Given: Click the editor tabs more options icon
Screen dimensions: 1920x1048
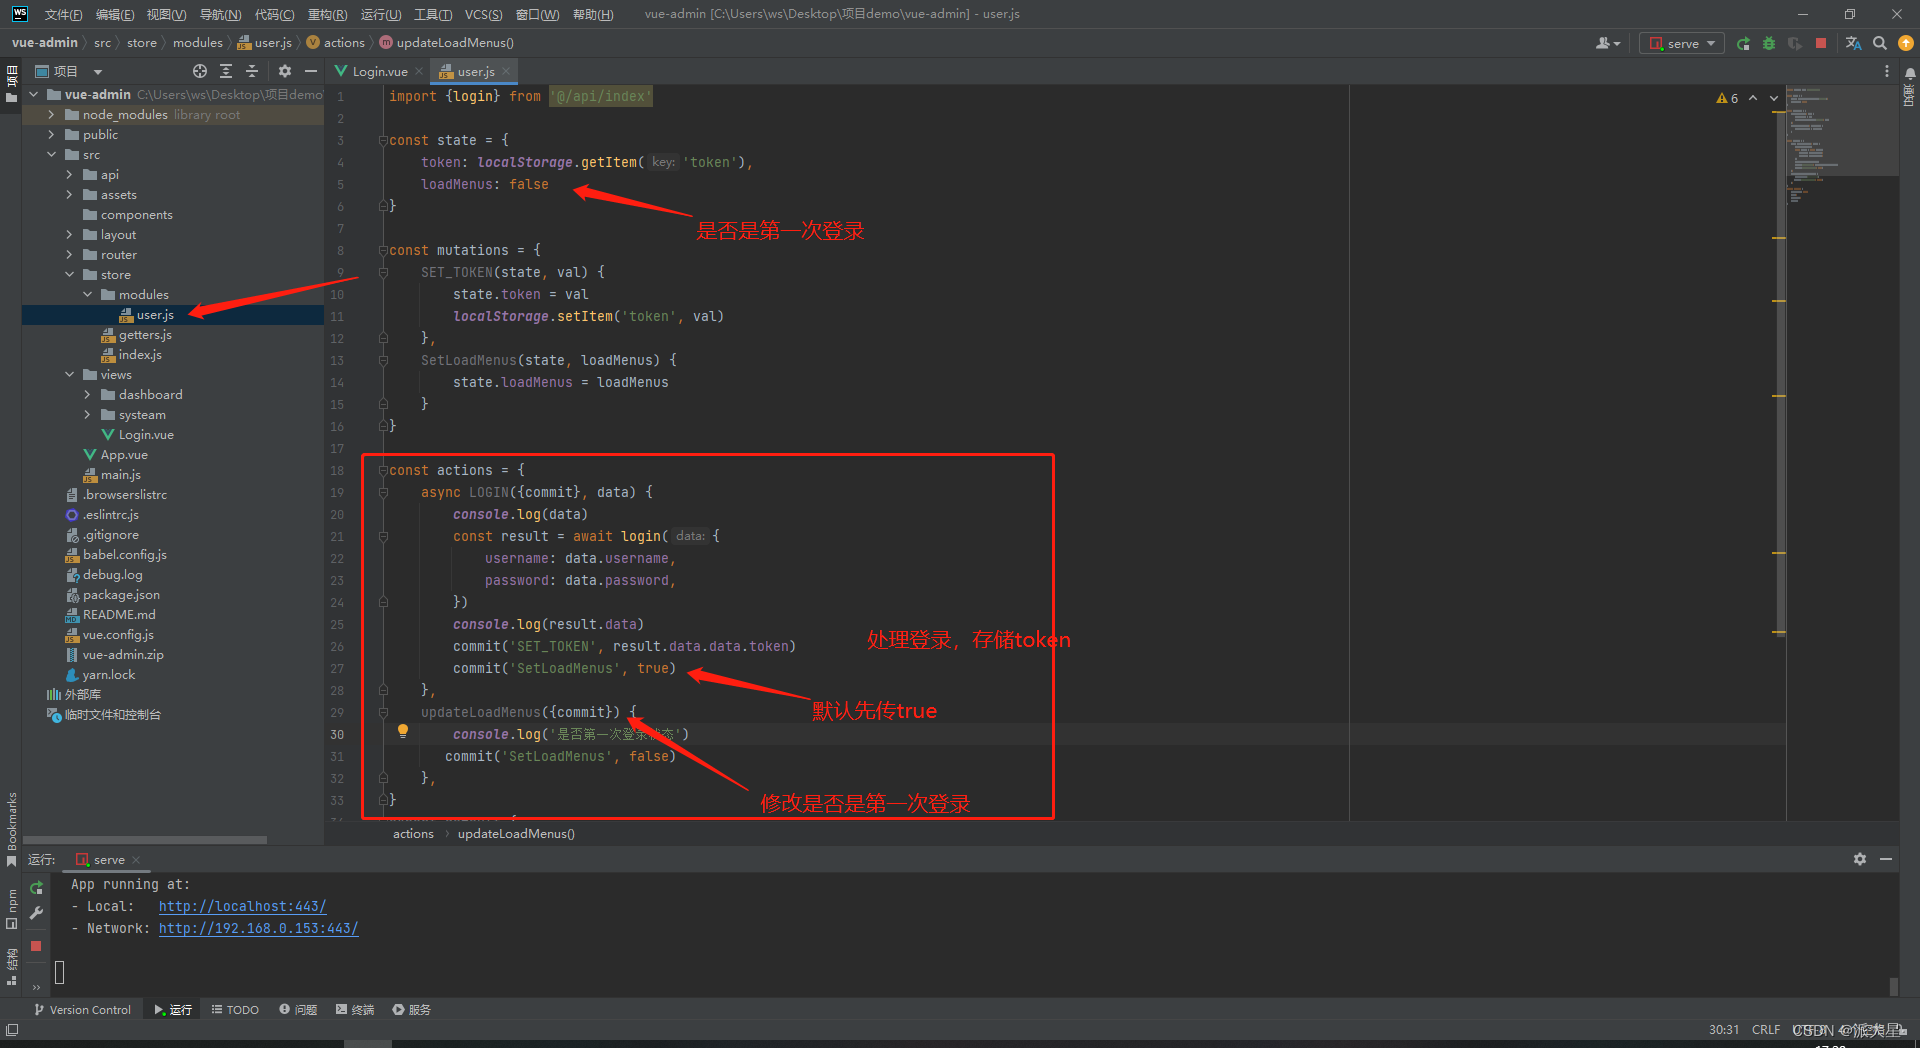Looking at the screenshot, I should coord(1887,71).
